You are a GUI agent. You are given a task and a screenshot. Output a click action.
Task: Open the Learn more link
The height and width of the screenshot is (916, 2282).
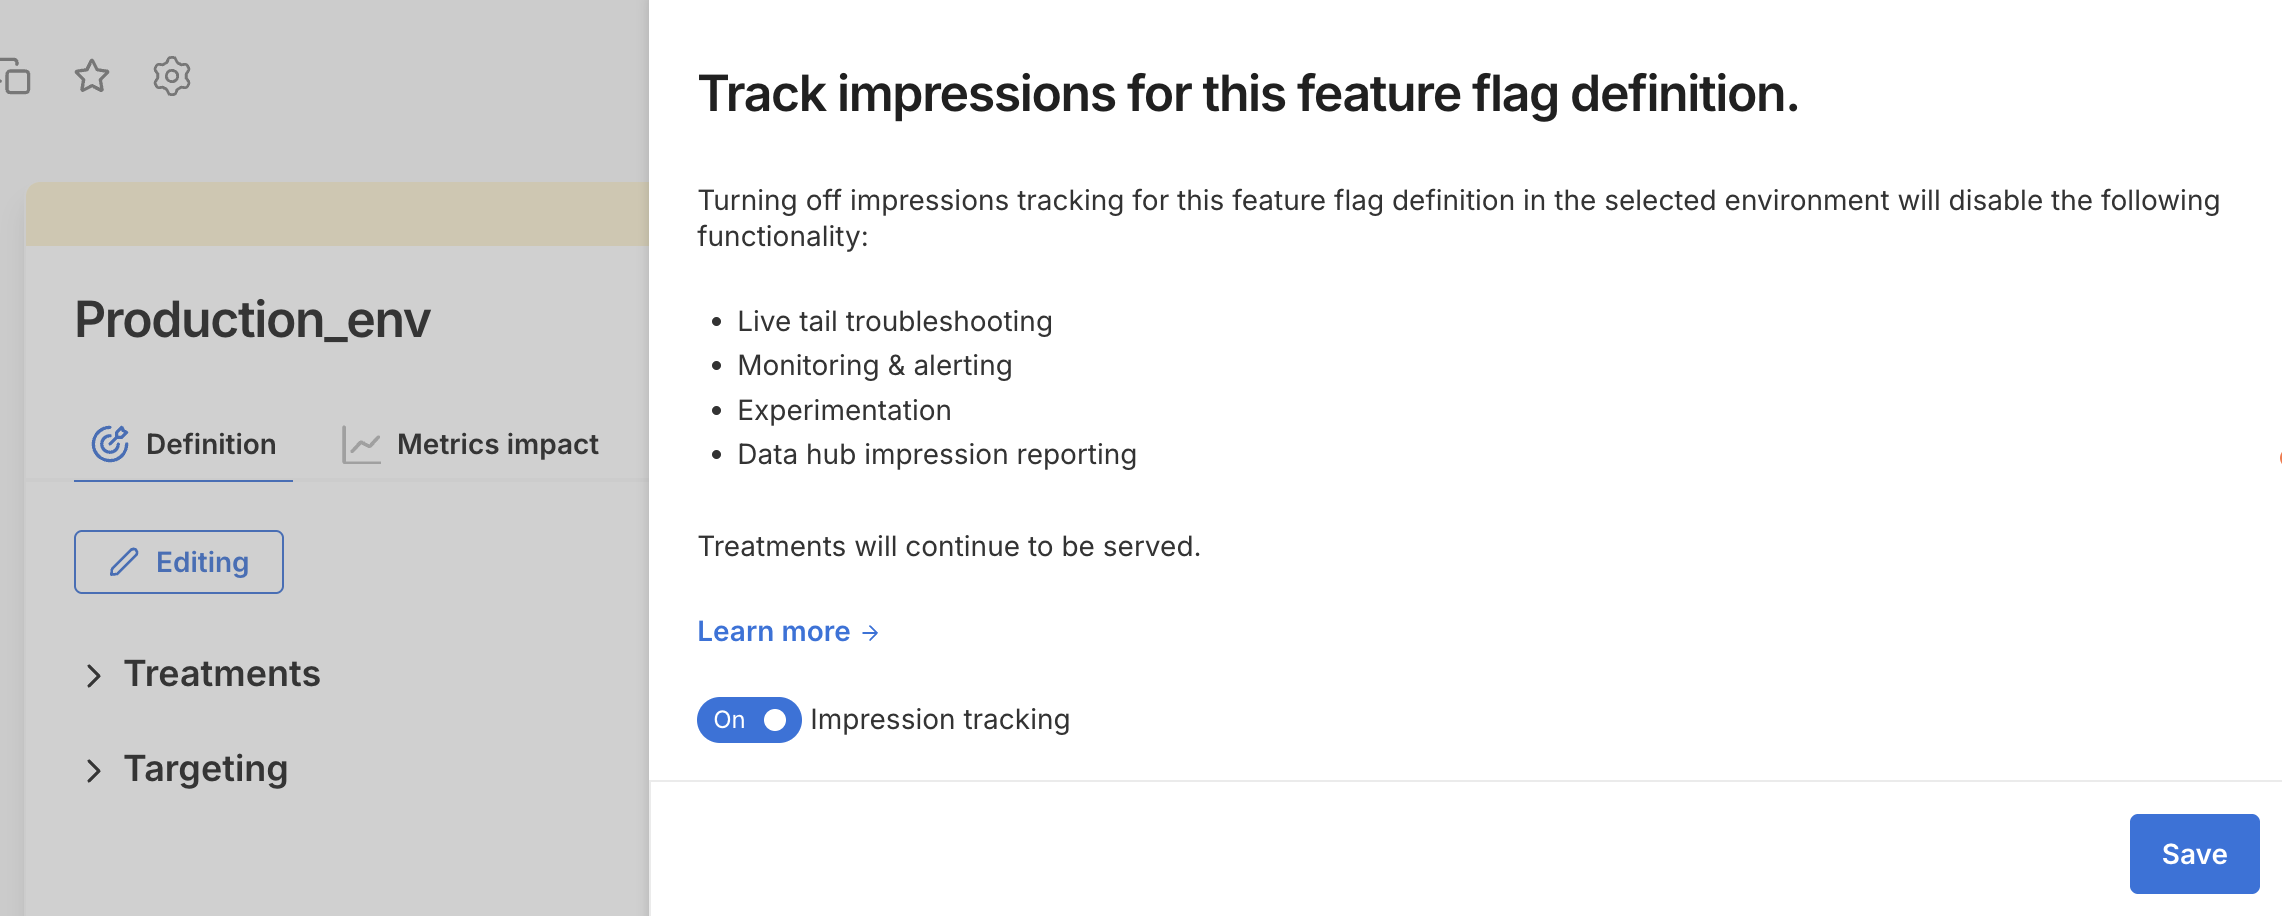pos(774,630)
